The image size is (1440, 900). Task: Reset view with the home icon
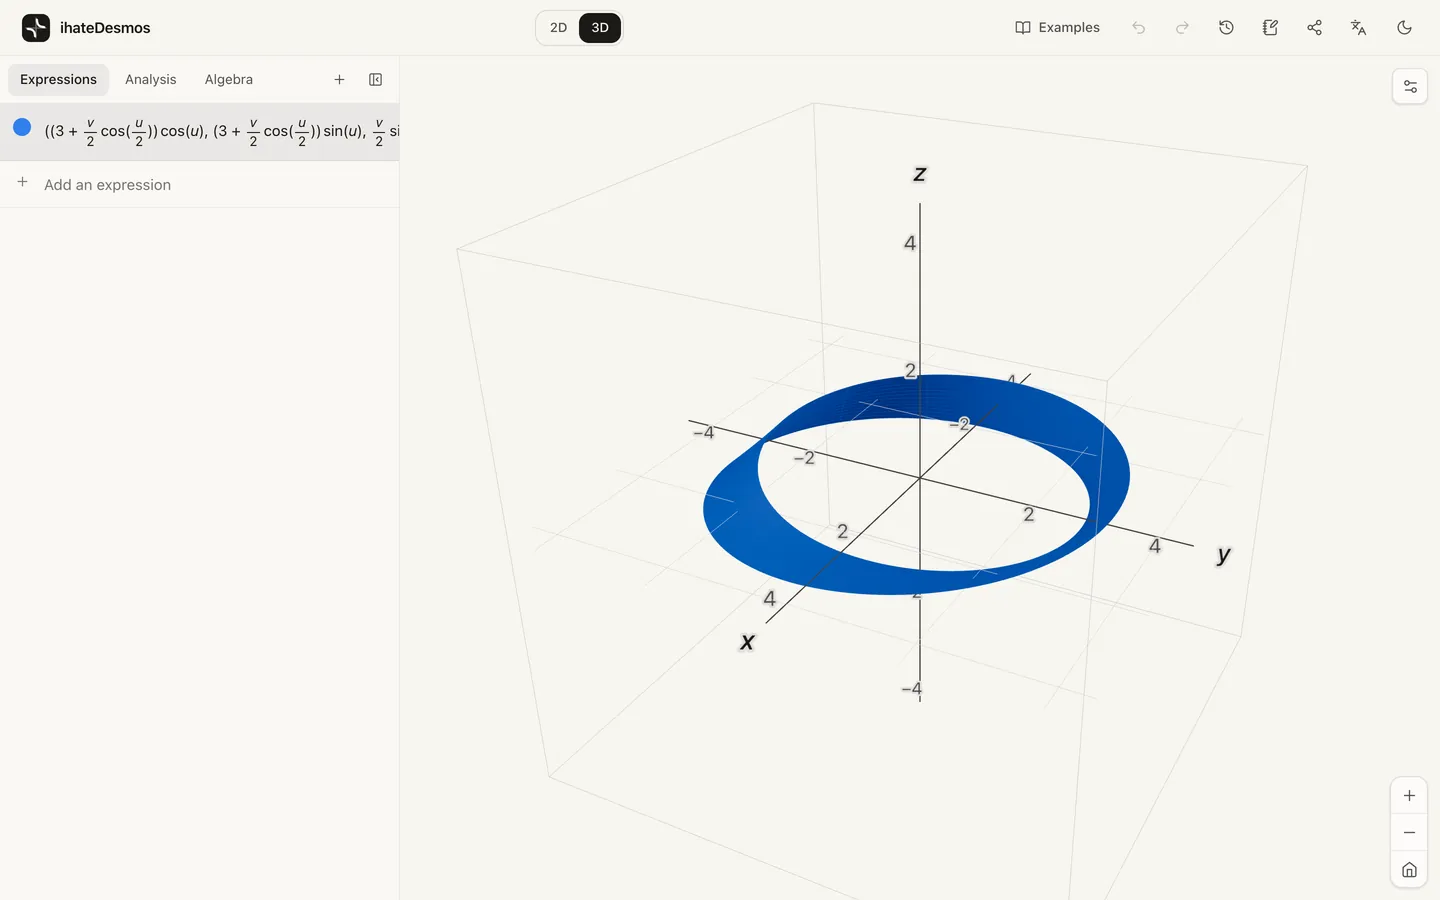click(1409, 870)
